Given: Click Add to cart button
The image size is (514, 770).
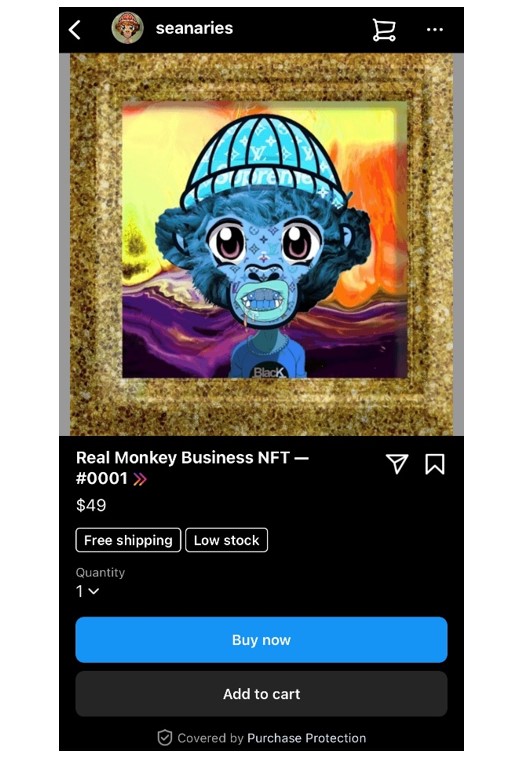Looking at the screenshot, I should point(261,694).
